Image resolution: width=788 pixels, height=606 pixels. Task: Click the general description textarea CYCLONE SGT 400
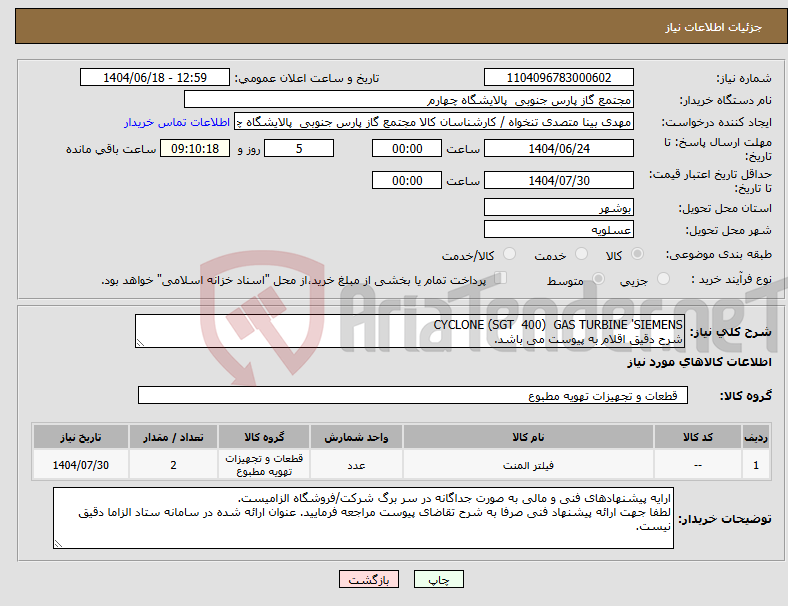coord(410,331)
